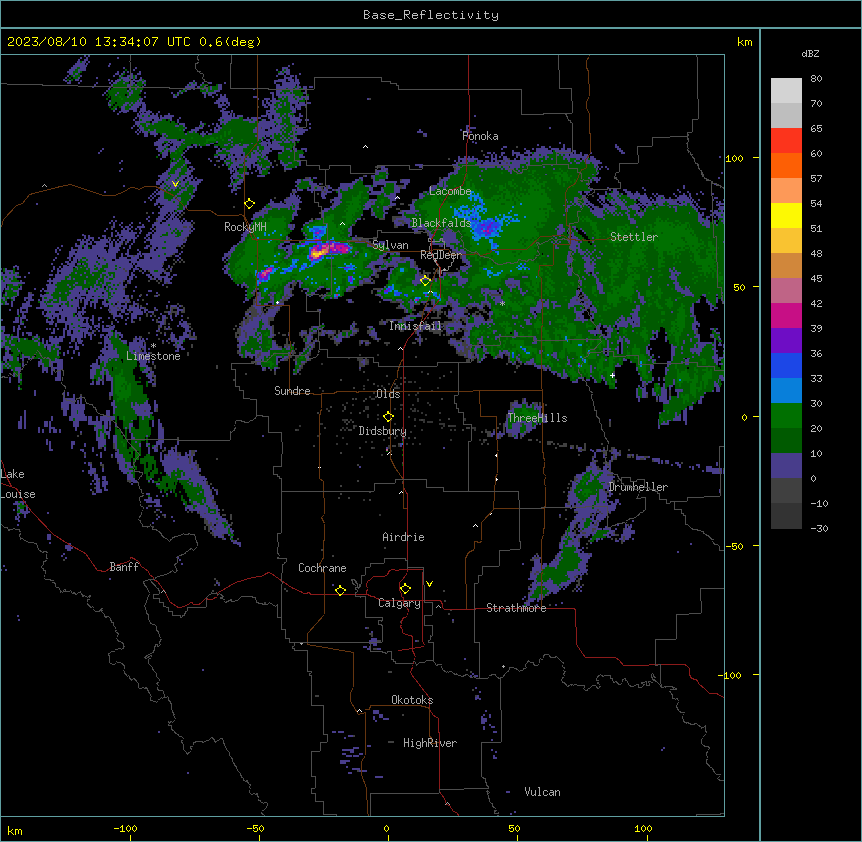Screen dimensions: 862x842
Task: Select the Vulcan label
Action: [x=543, y=792]
